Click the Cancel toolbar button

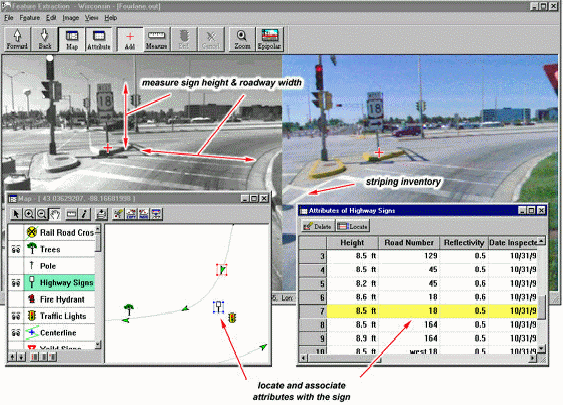211,39
